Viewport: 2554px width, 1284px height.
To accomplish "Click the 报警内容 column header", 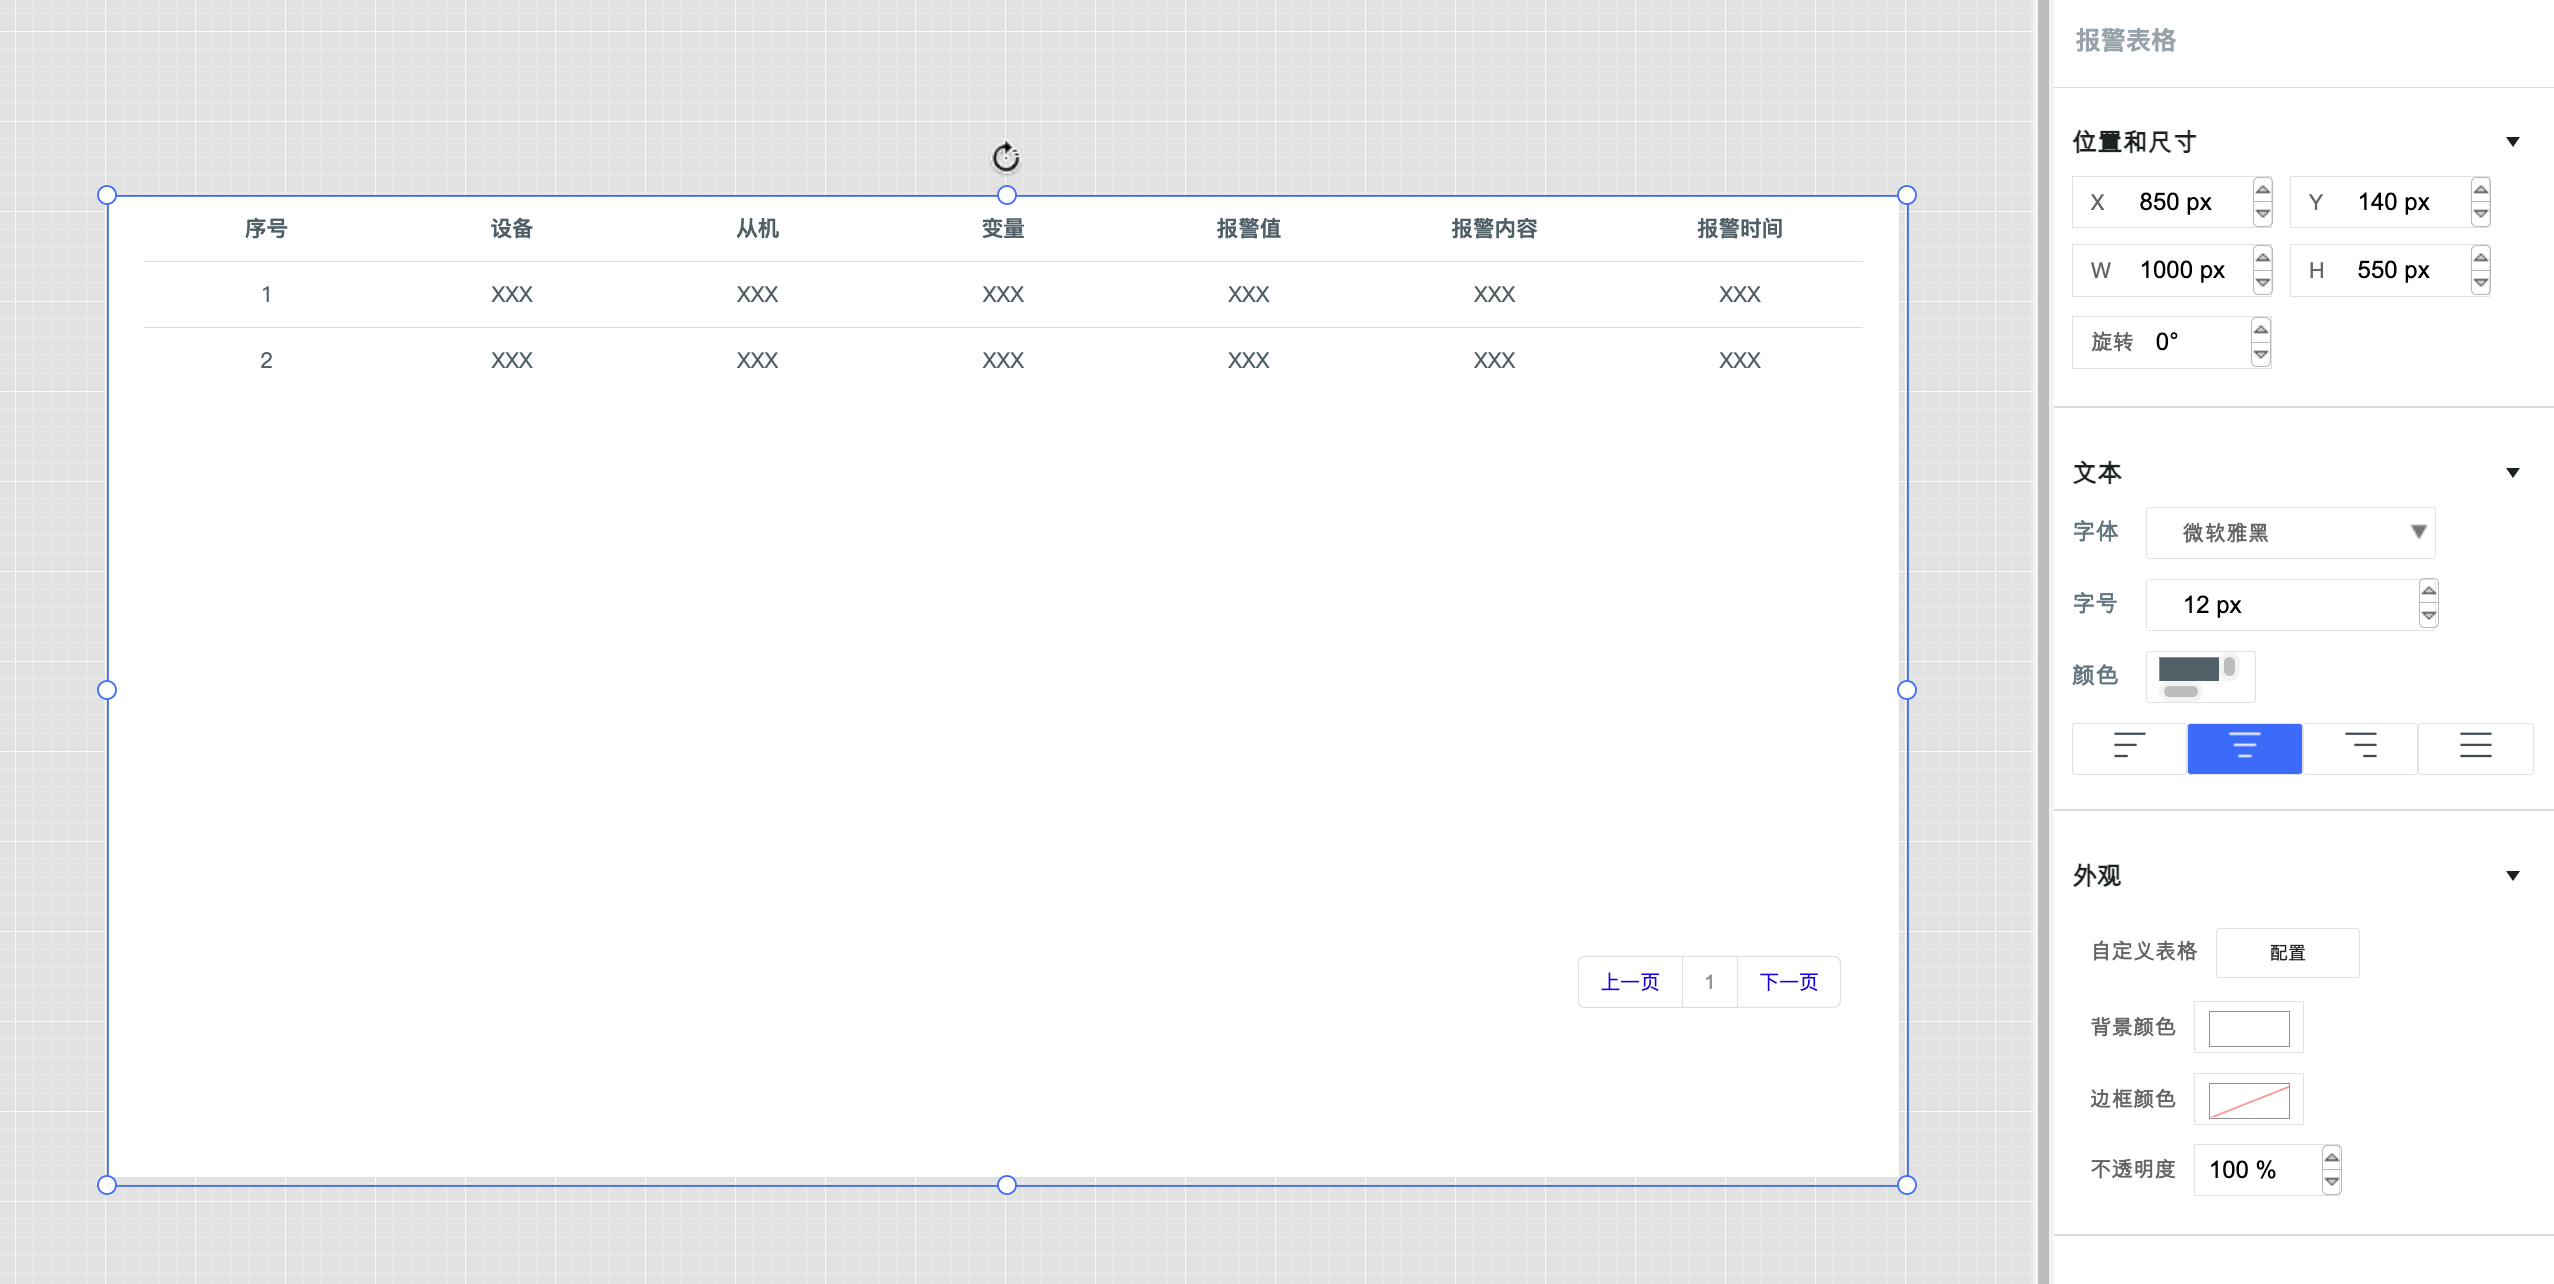I will coord(1494,229).
